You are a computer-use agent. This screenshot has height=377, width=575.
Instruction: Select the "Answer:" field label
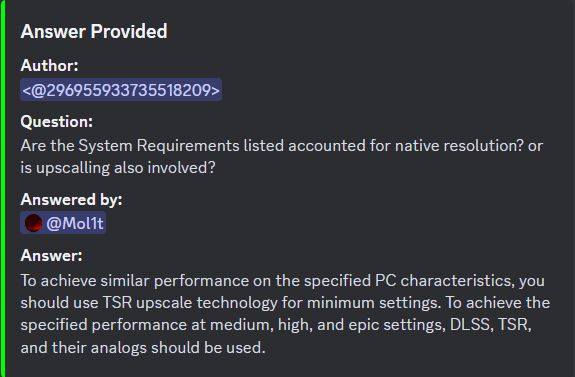click(x=52, y=255)
